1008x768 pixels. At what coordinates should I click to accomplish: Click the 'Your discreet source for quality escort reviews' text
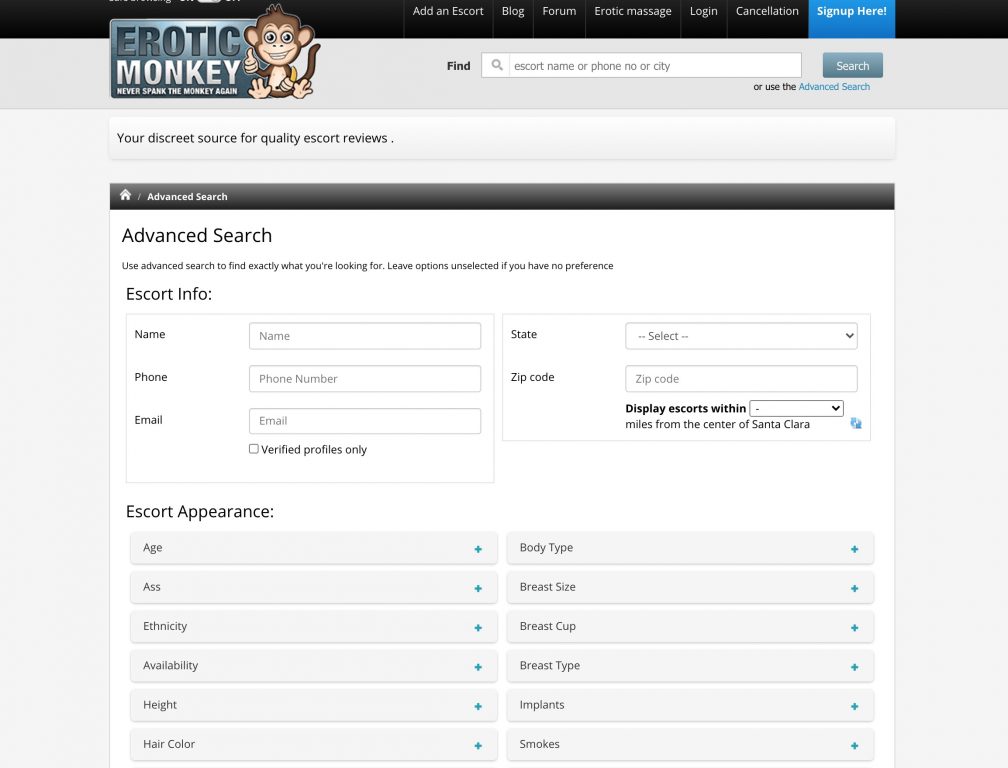255,138
